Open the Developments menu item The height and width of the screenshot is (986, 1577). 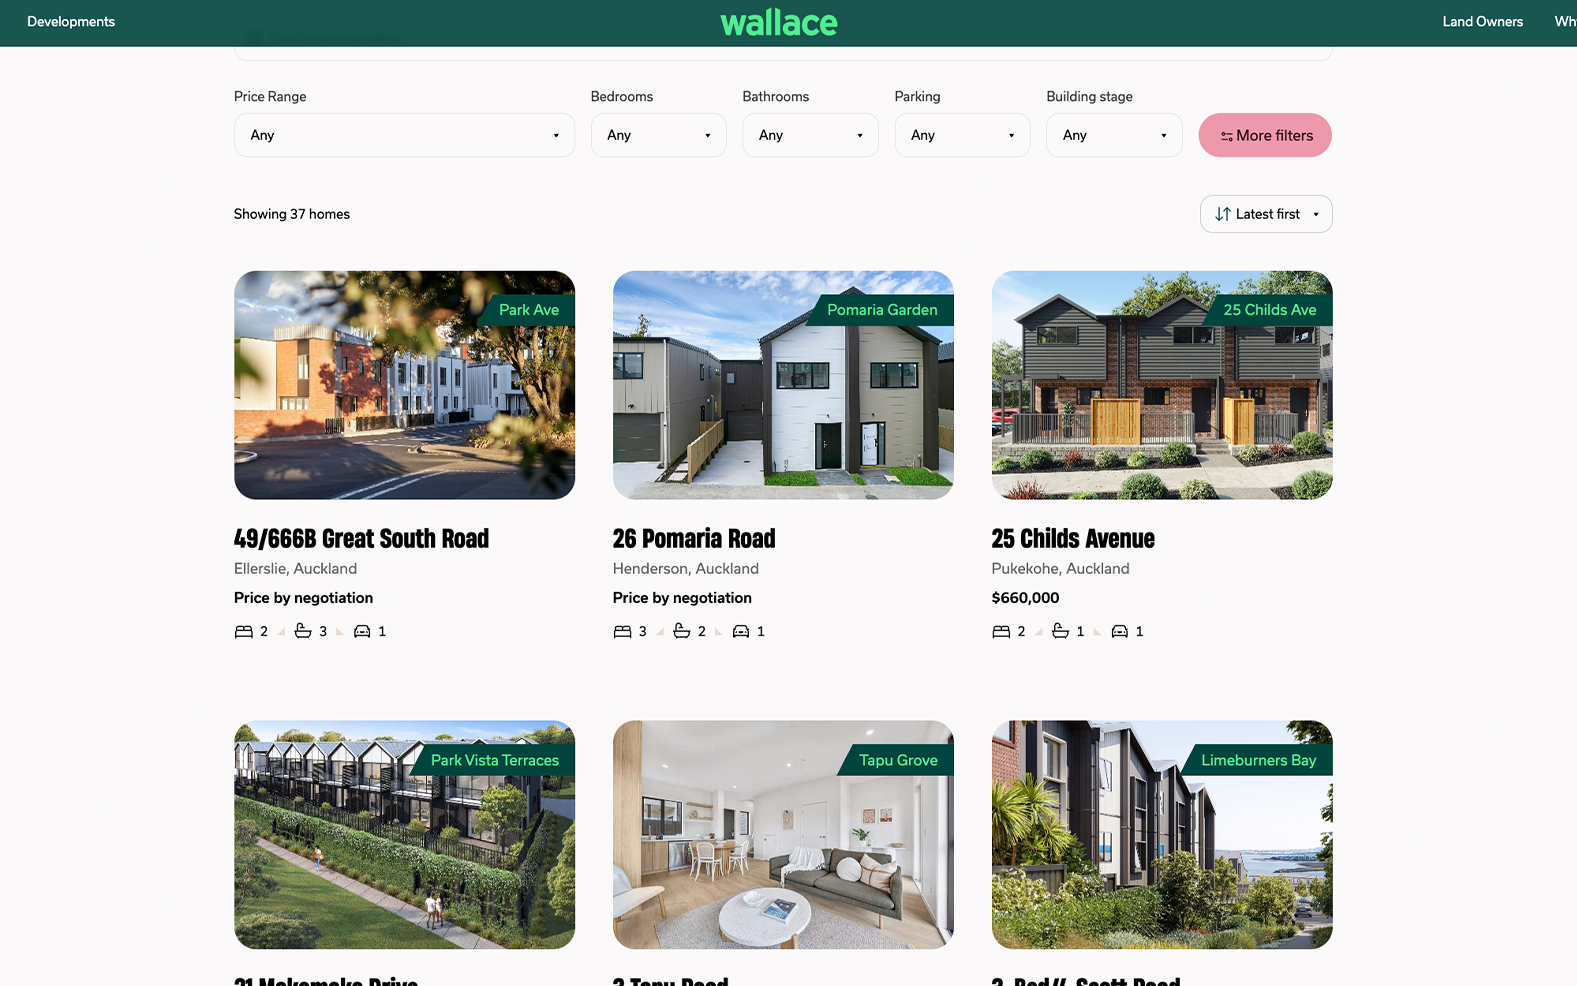tap(71, 22)
